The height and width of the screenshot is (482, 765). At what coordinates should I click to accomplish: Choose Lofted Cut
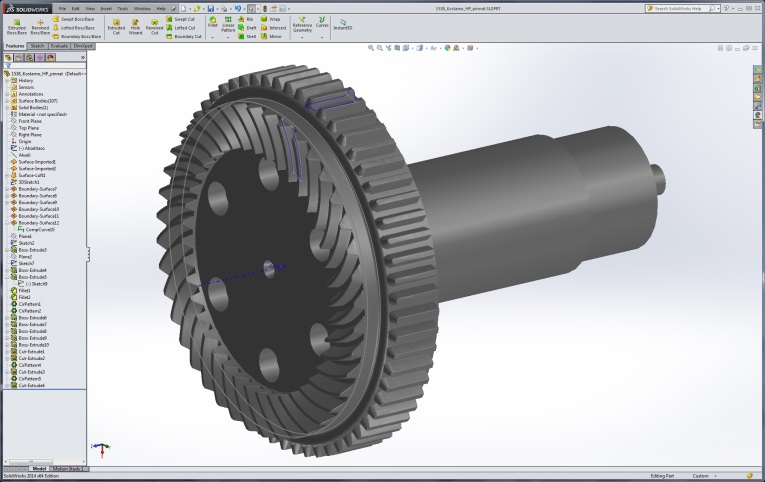(181, 28)
